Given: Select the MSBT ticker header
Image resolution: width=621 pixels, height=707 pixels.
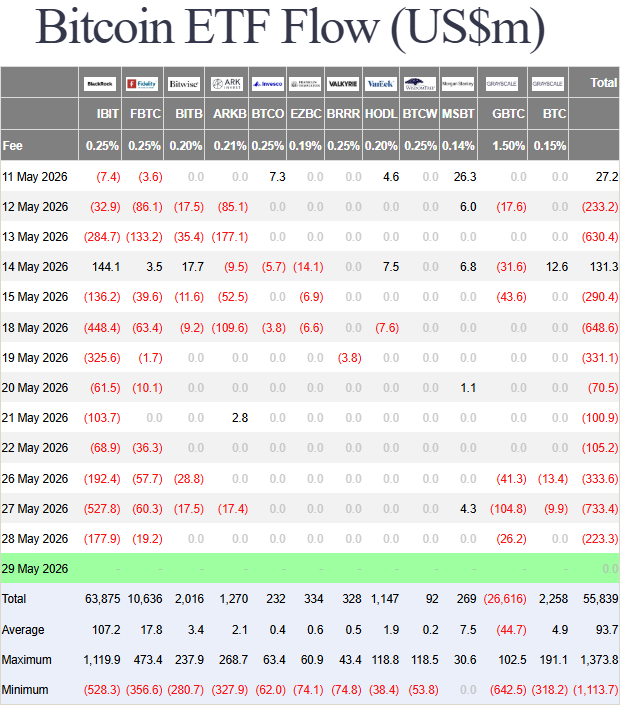Looking at the screenshot, I should point(458,114).
